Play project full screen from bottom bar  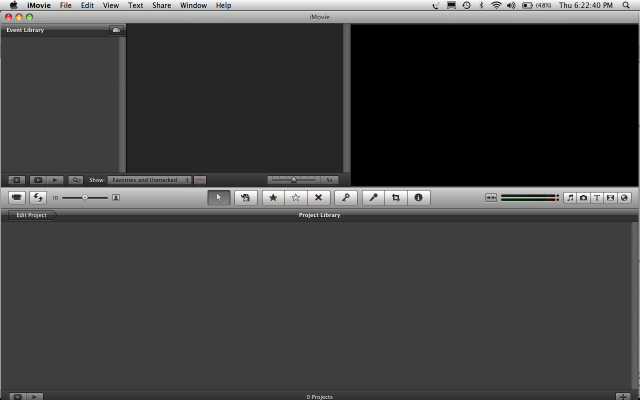tap(18, 396)
